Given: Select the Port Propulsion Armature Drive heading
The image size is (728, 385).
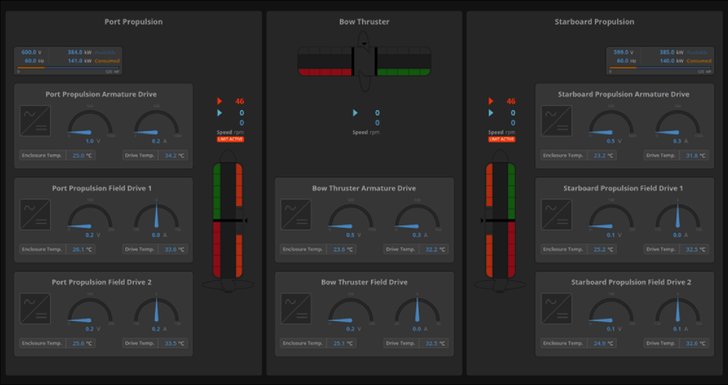Looking at the screenshot, I should pyautogui.click(x=101, y=94).
